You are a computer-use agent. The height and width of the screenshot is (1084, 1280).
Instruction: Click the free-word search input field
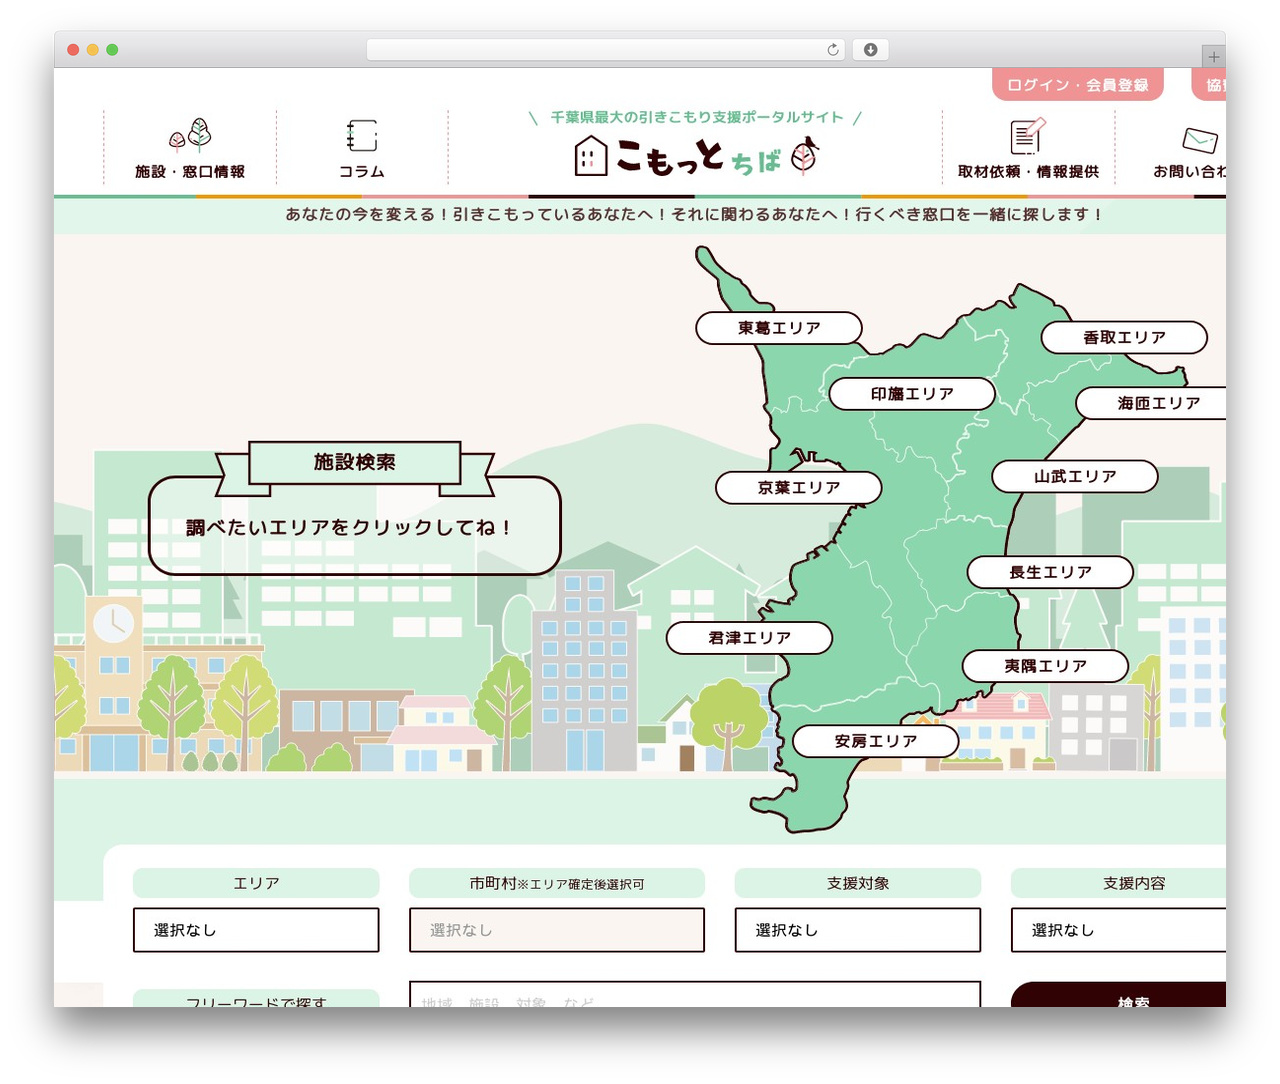pos(695,994)
